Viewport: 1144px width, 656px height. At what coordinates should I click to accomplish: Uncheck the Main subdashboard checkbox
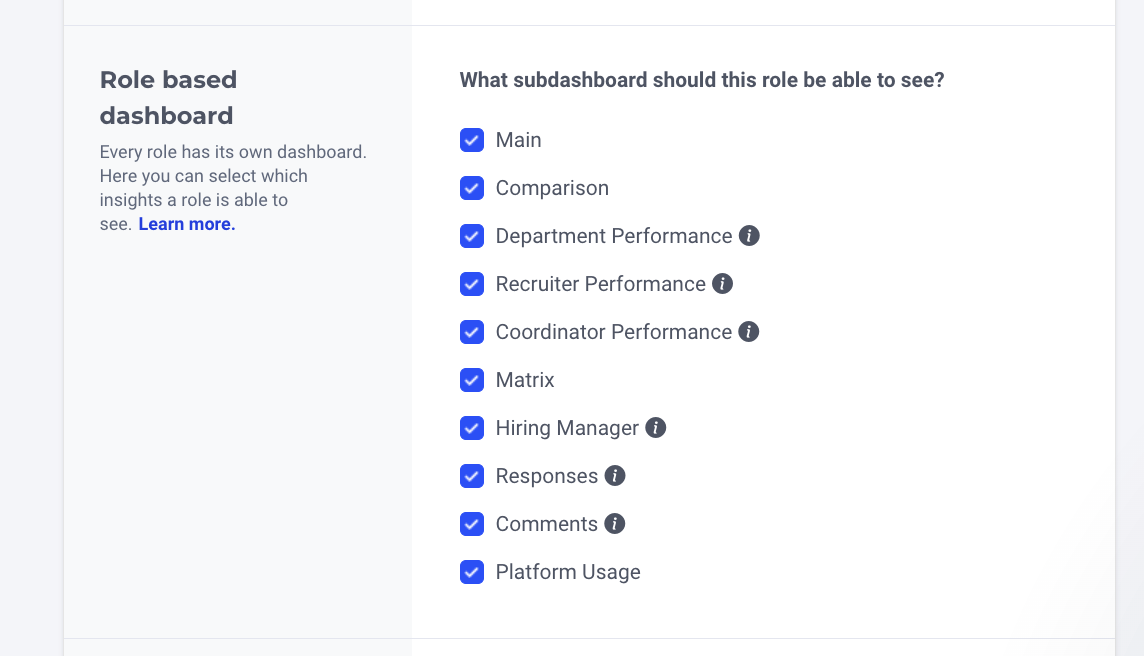point(472,140)
